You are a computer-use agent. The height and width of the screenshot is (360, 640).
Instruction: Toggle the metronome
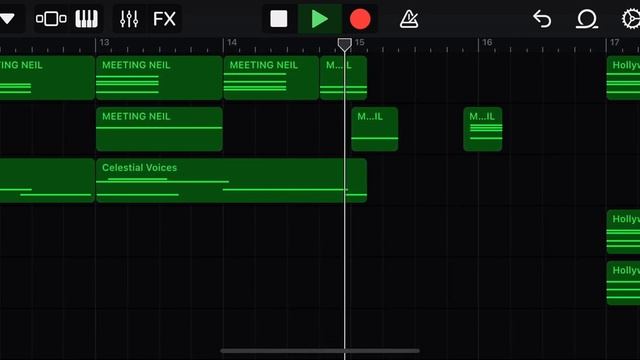click(409, 19)
